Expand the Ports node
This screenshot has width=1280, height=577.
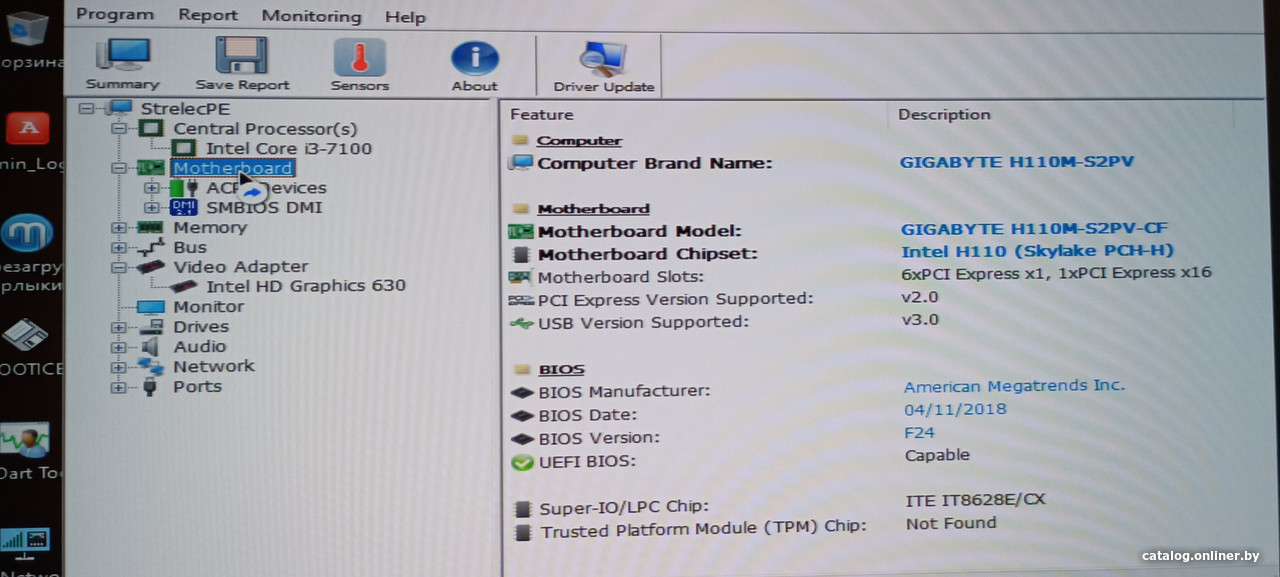[119, 387]
